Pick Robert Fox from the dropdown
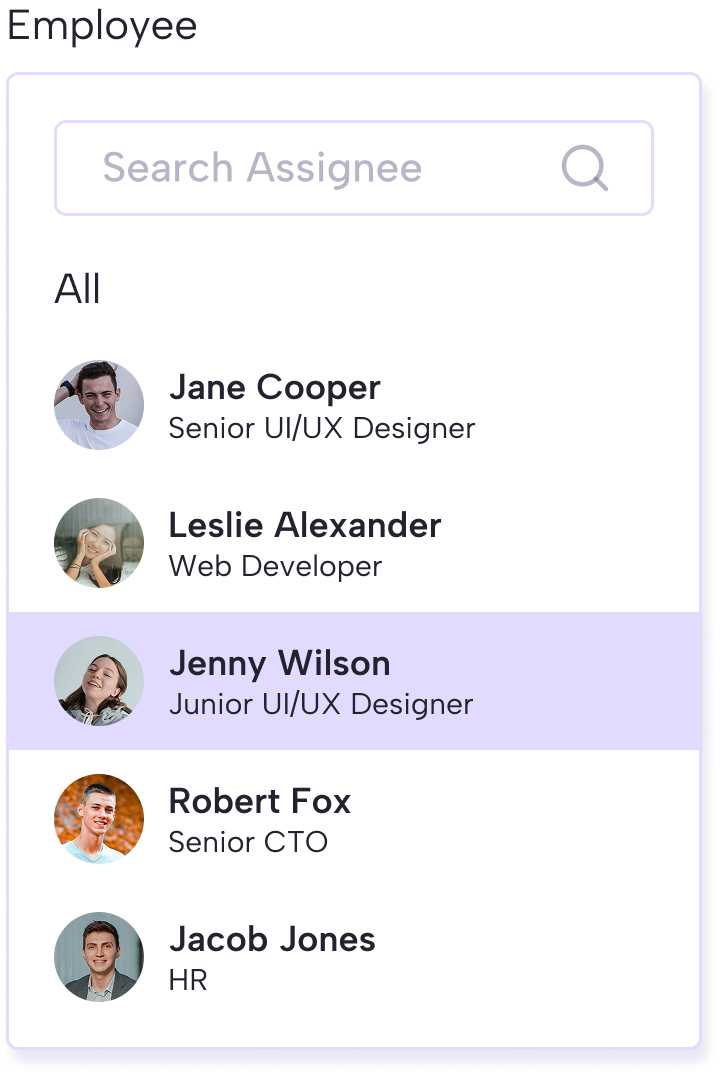 tap(259, 802)
